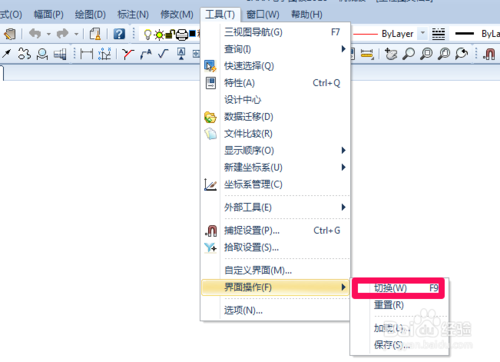
Task: Expand the 新建坐标系(U) submenu
Action: pyautogui.click(x=275, y=167)
